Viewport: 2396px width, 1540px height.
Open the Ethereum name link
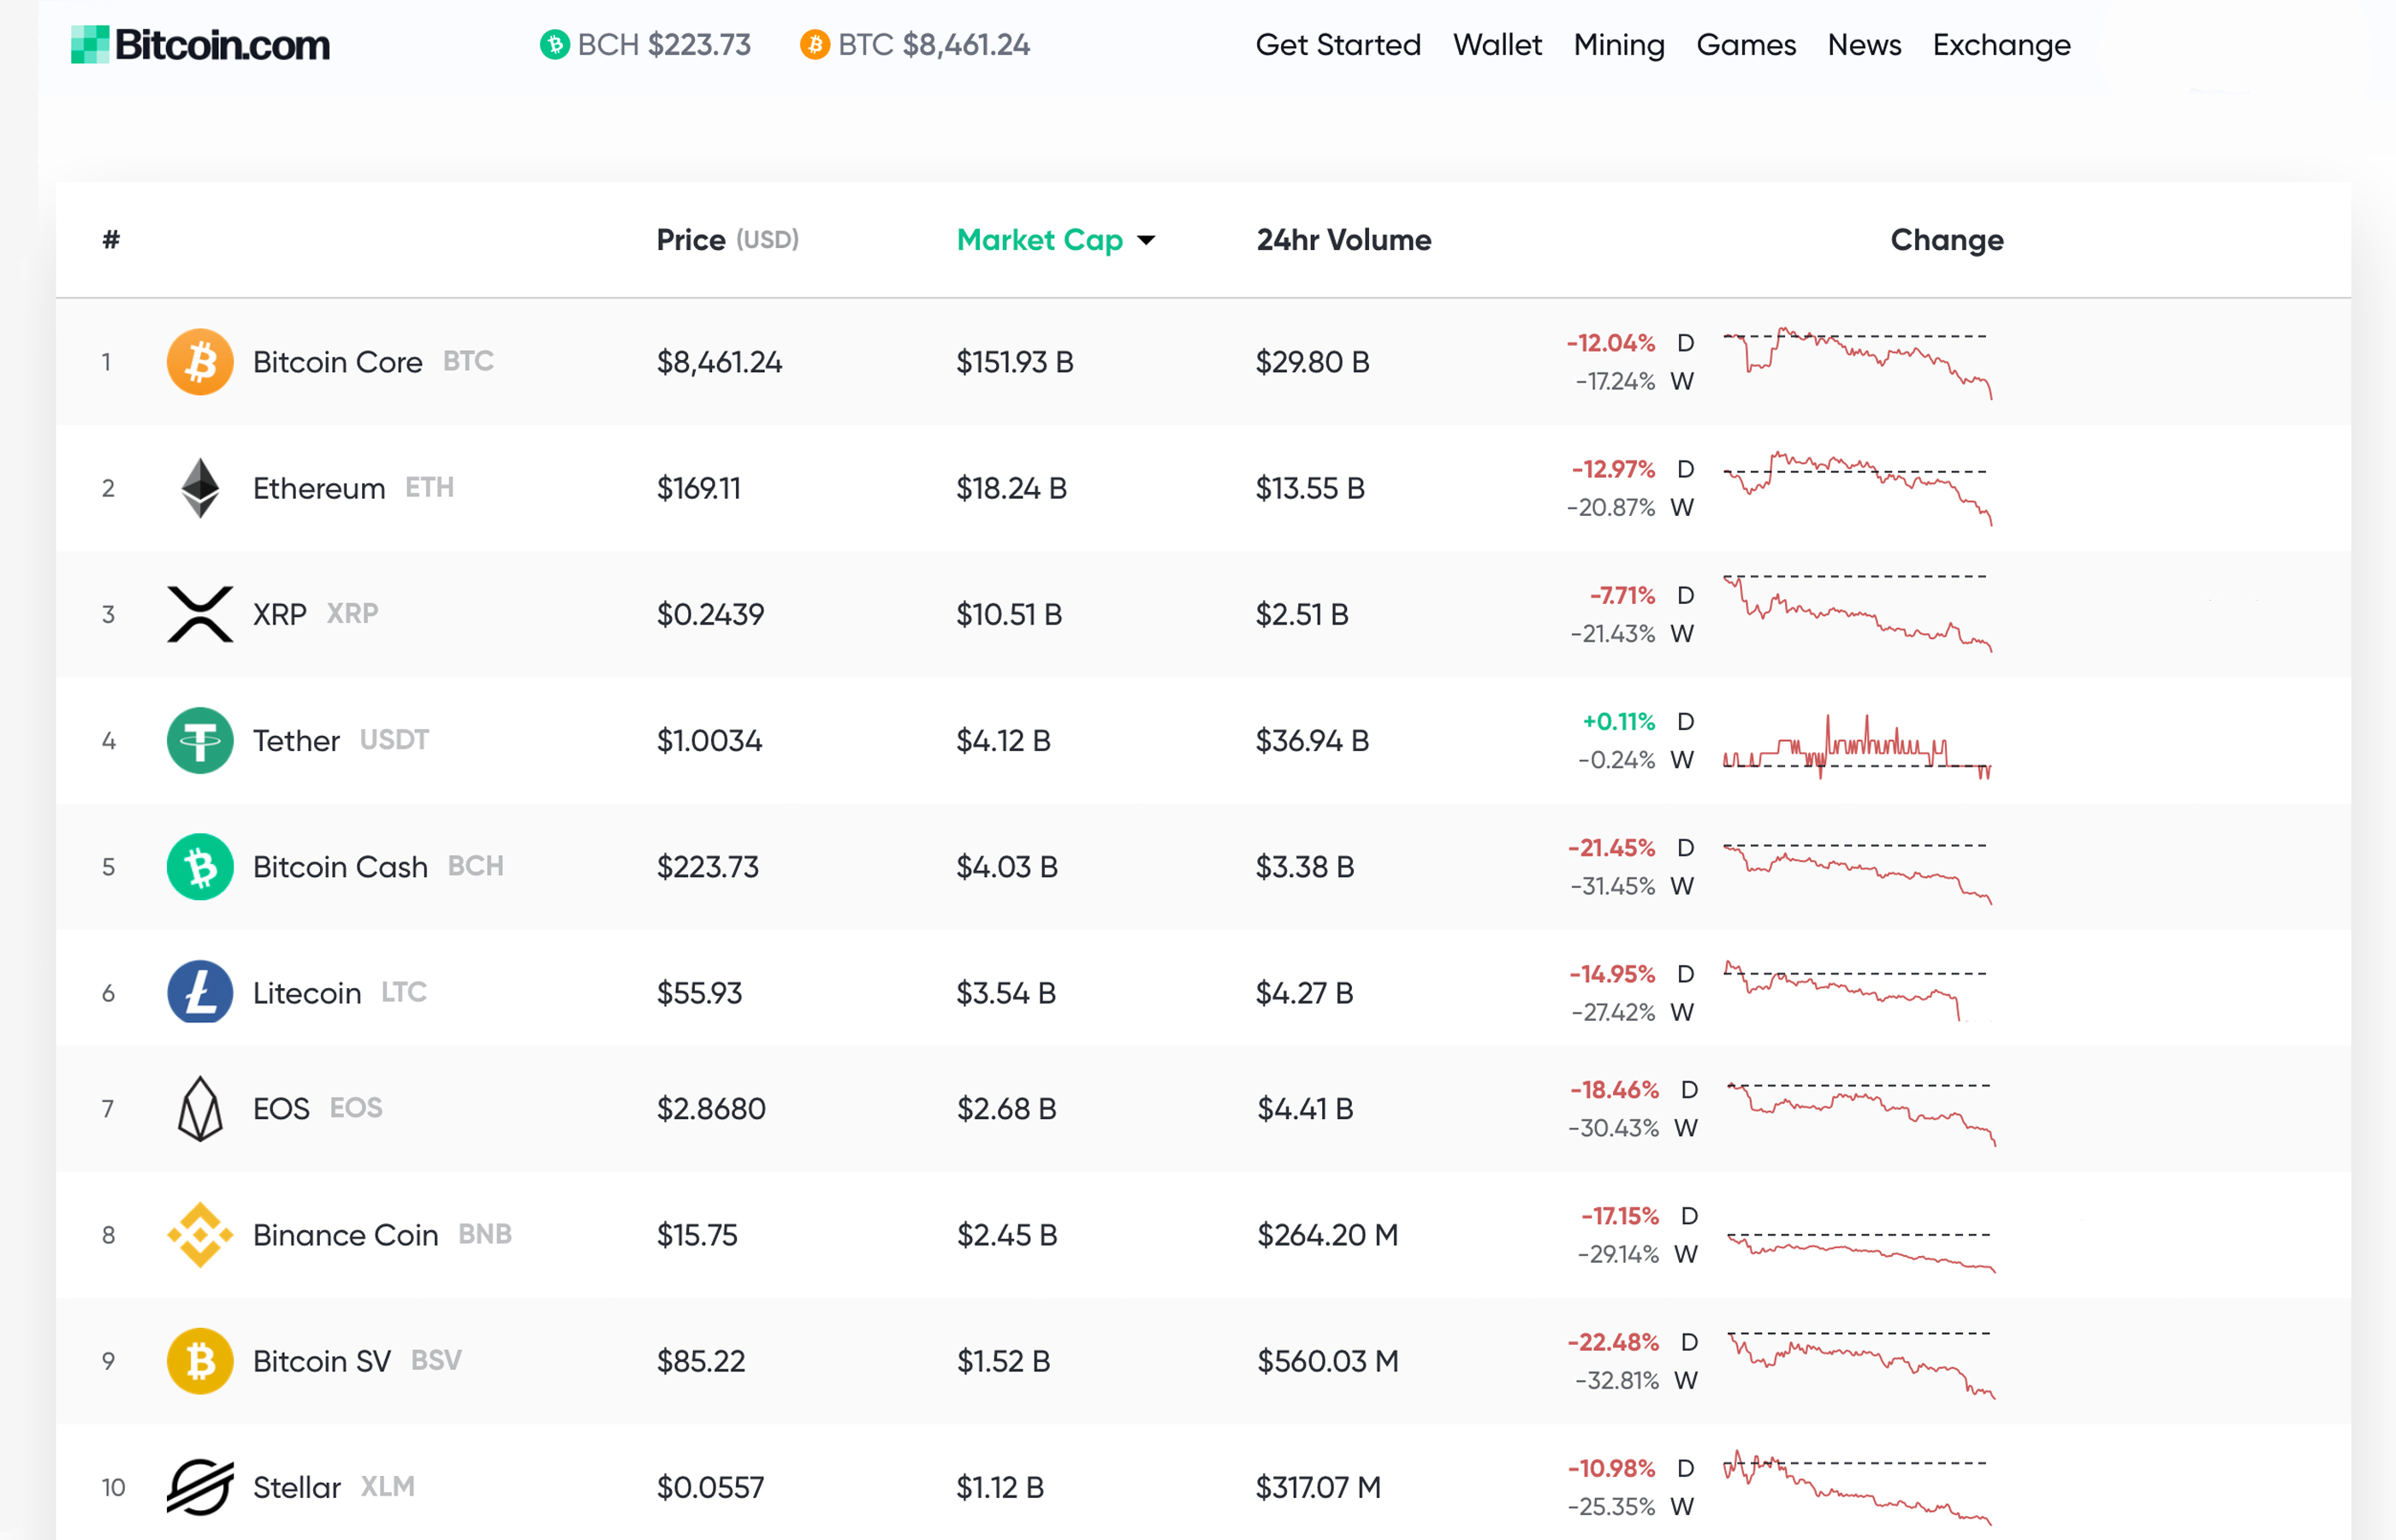click(319, 488)
